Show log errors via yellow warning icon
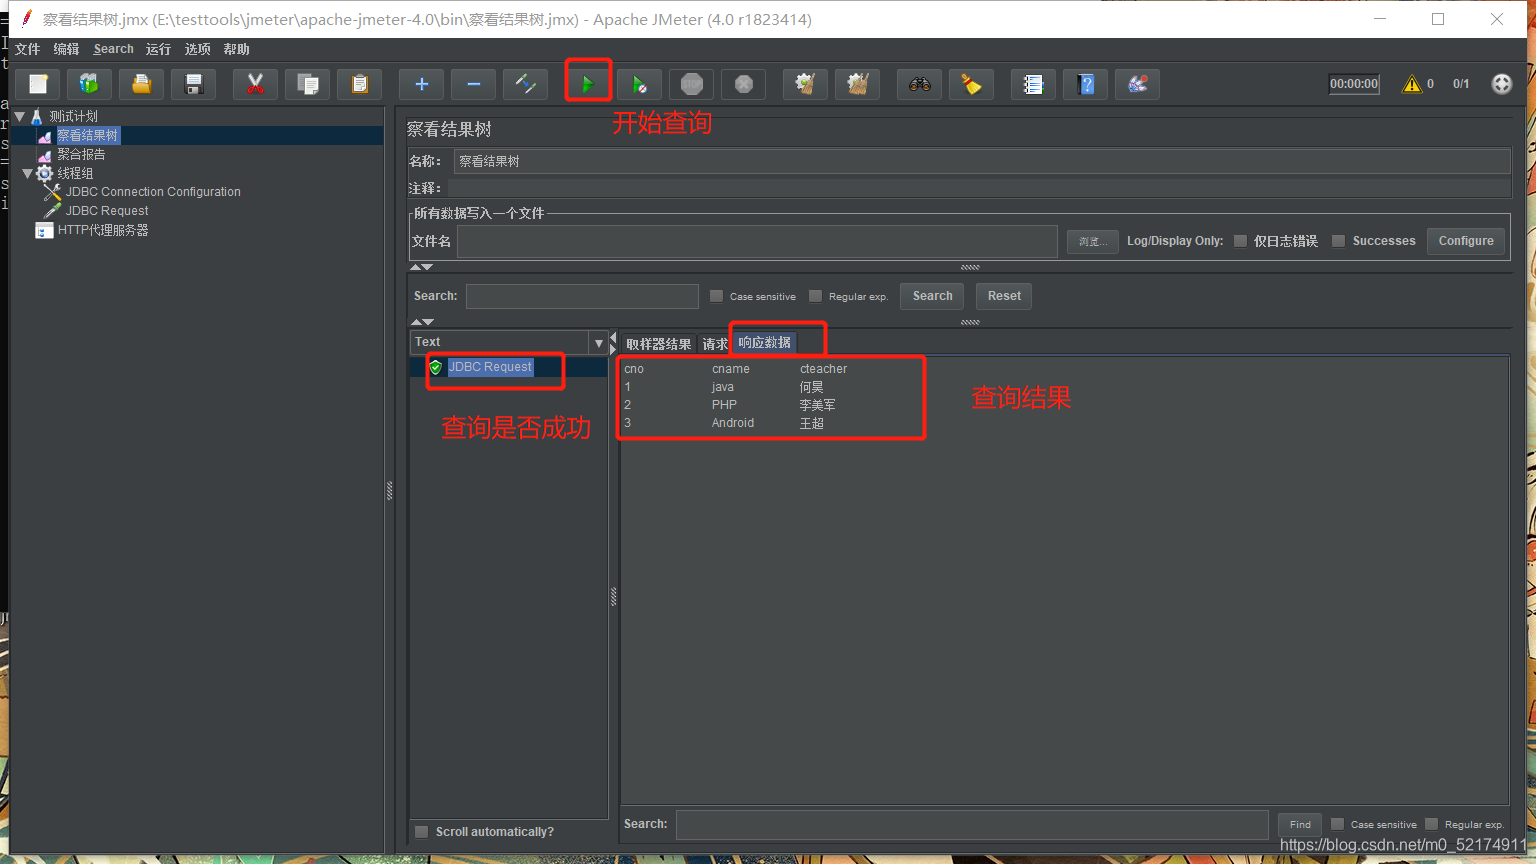The image size is (1536, 864). [1412, 84]
